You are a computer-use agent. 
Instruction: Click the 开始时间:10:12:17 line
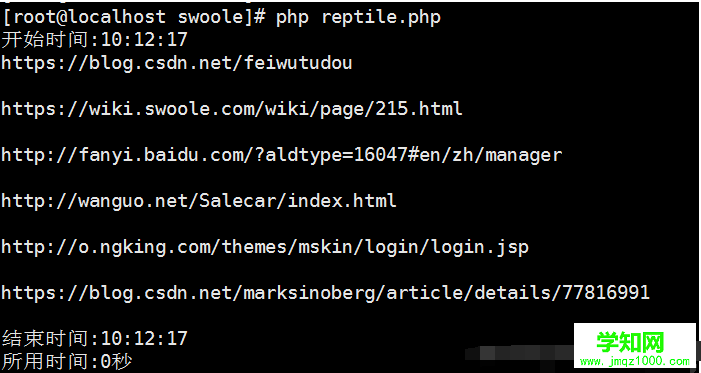(x=94, y=39)
